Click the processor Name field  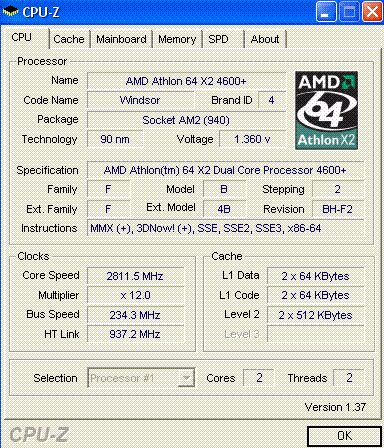click(x=186, y=81)
